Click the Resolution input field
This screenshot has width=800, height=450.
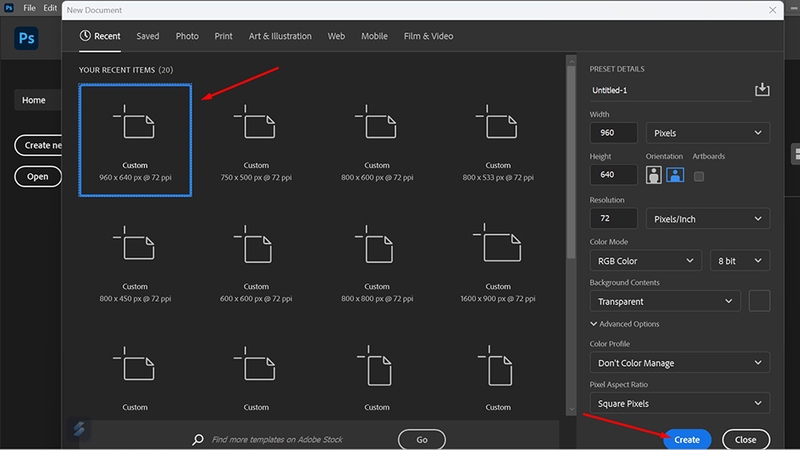point(613,218)
